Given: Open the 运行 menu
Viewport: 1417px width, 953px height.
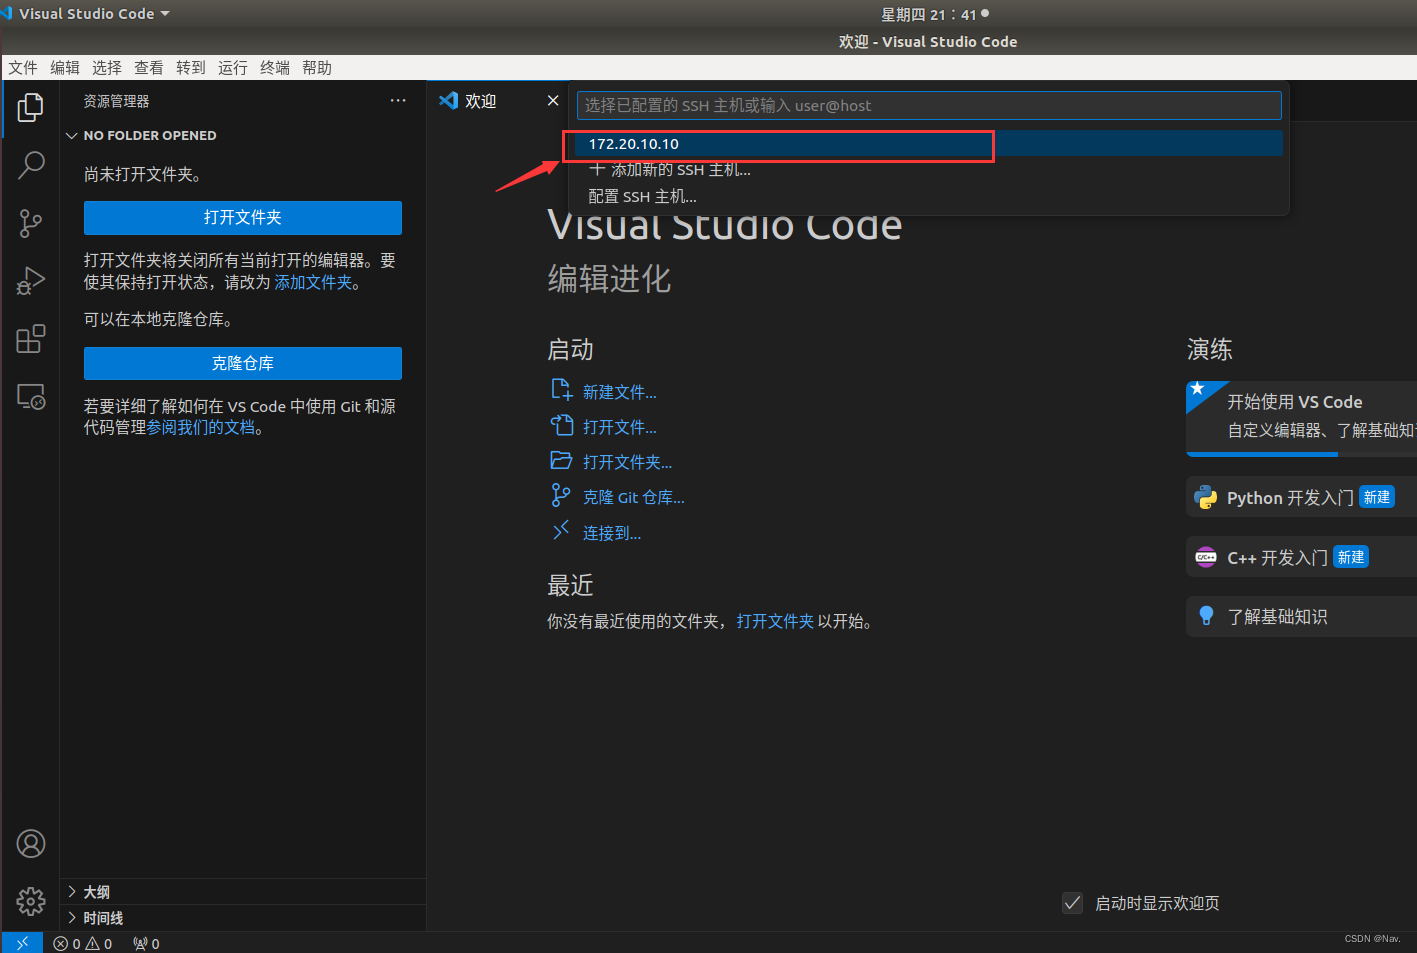Looking at the screenshot, I should click(233, 68).
